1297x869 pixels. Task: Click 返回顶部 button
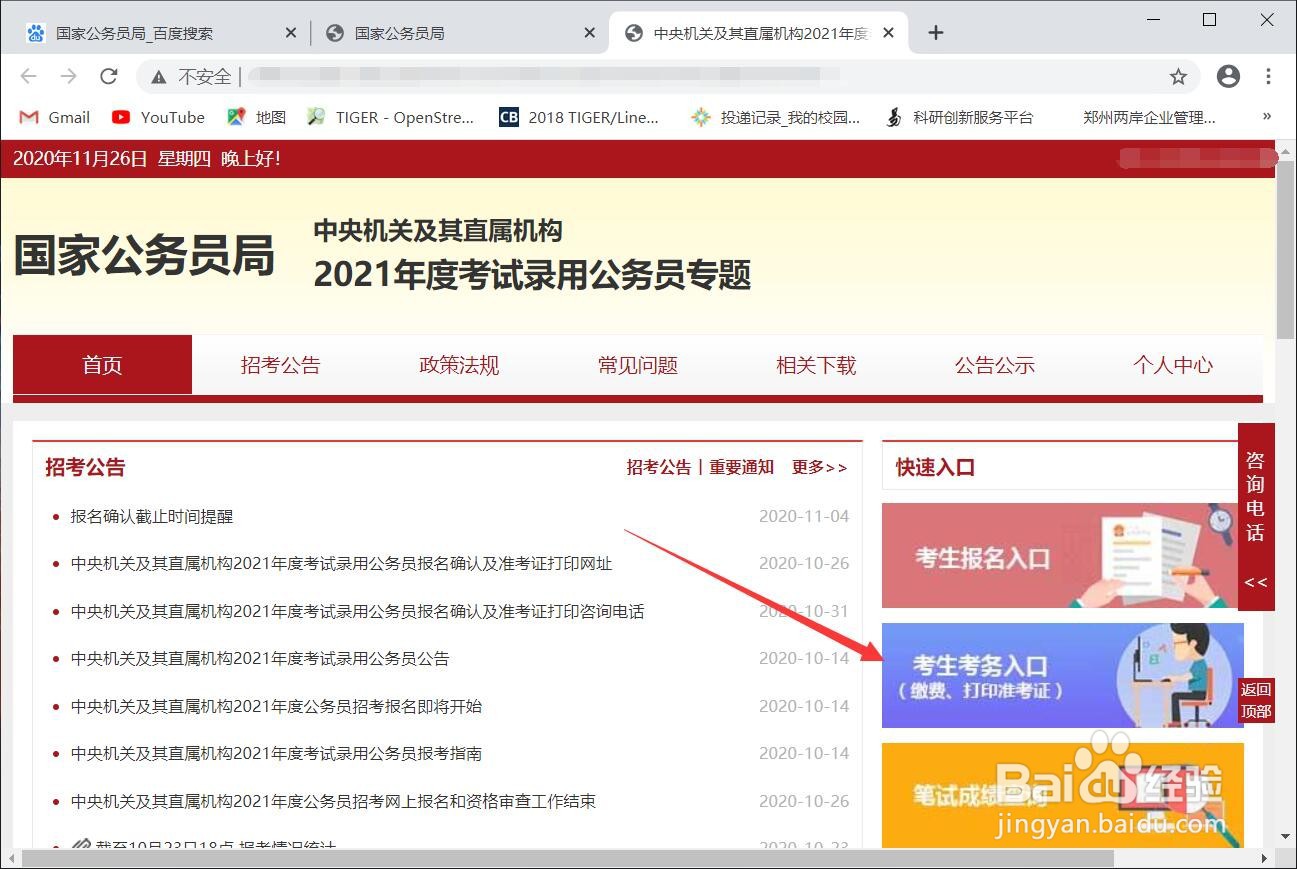[1256, 700]
